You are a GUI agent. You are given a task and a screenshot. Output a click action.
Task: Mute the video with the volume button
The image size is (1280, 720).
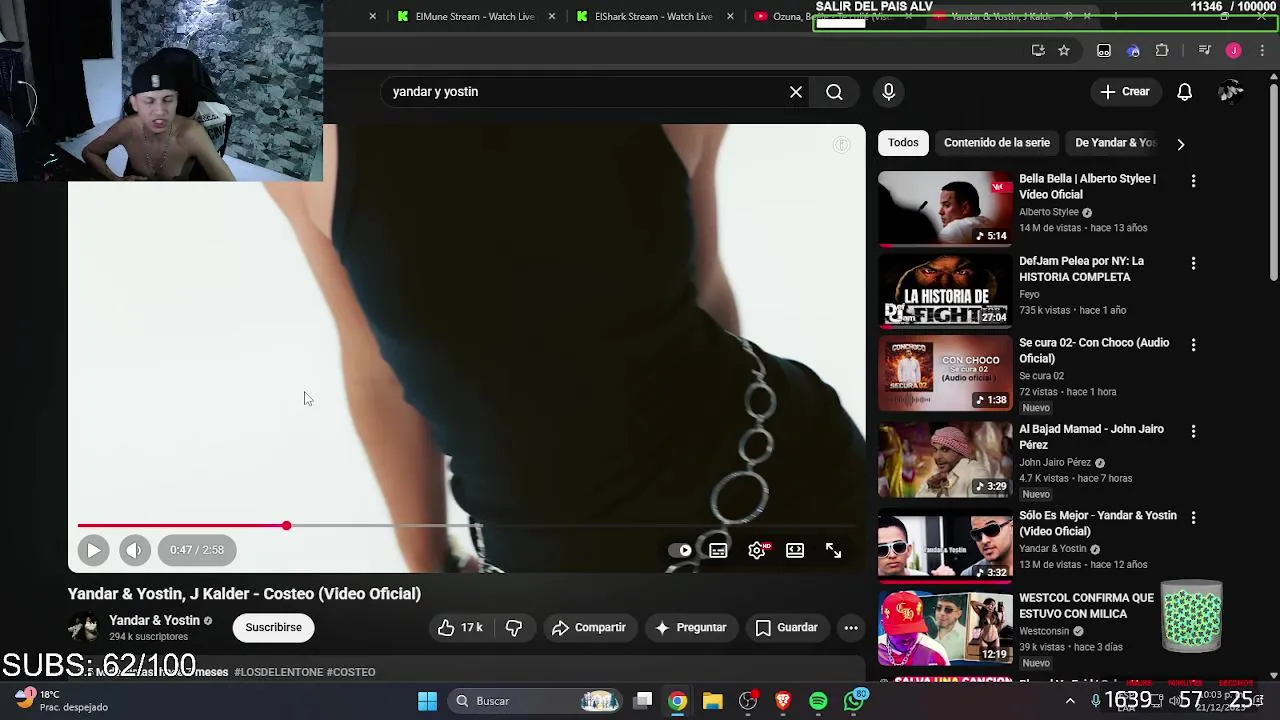[x=134, y=550]
